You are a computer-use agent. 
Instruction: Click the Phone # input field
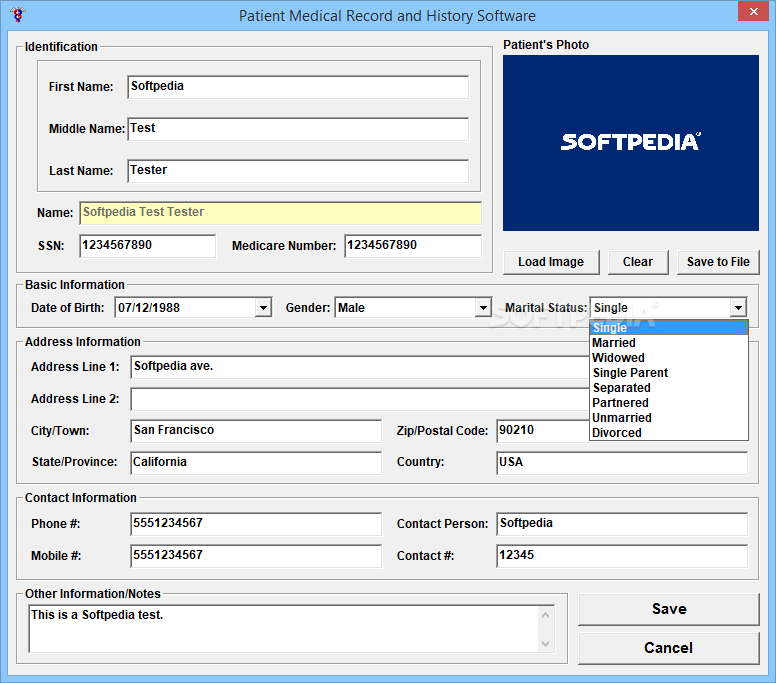pos(256,524)
